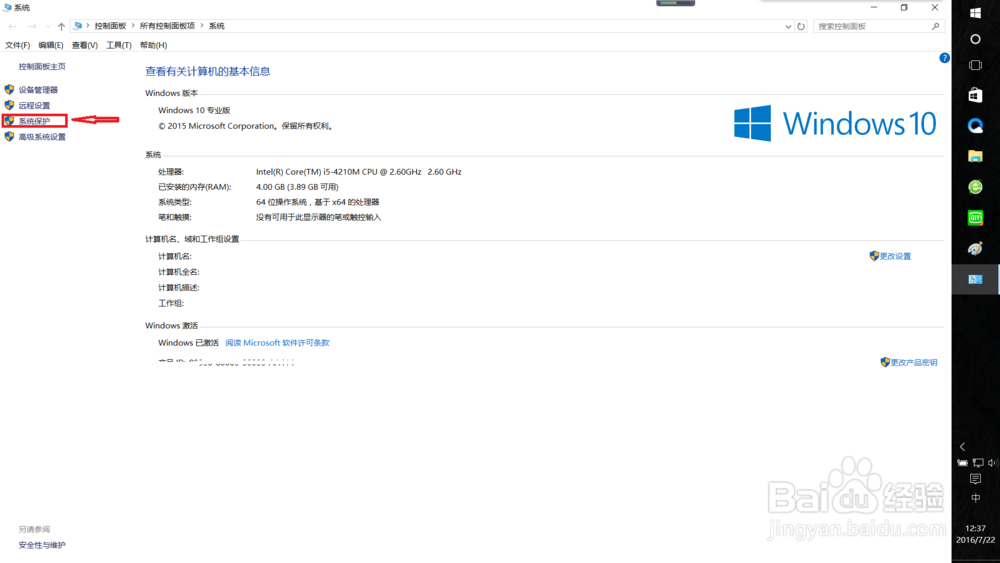Click the 4.00 GB RAM value
Viewport: 1000px width, 563px height.
(297, 187)
